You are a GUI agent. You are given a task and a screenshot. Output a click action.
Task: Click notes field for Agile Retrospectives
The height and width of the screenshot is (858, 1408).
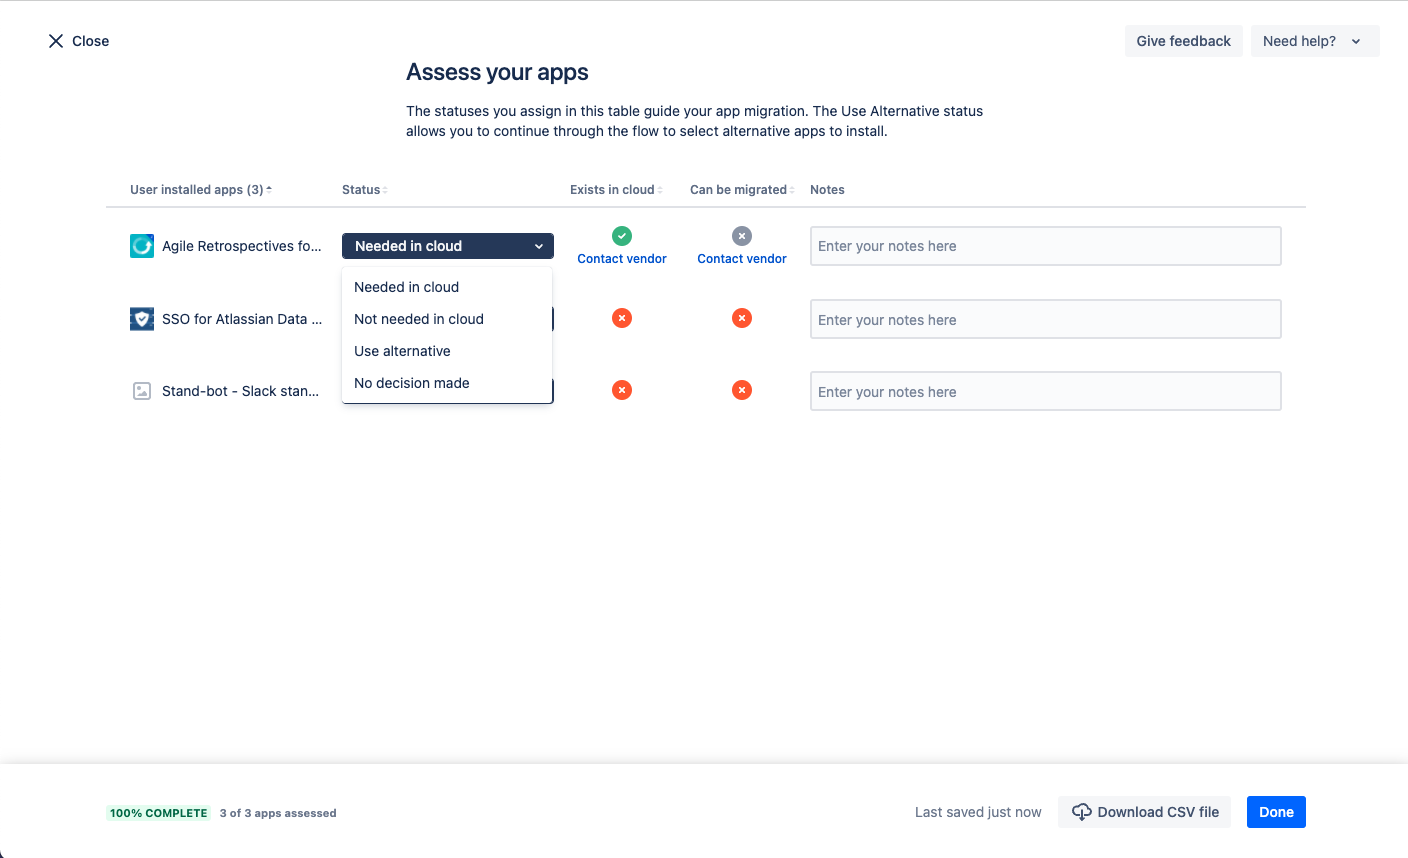1046,246
